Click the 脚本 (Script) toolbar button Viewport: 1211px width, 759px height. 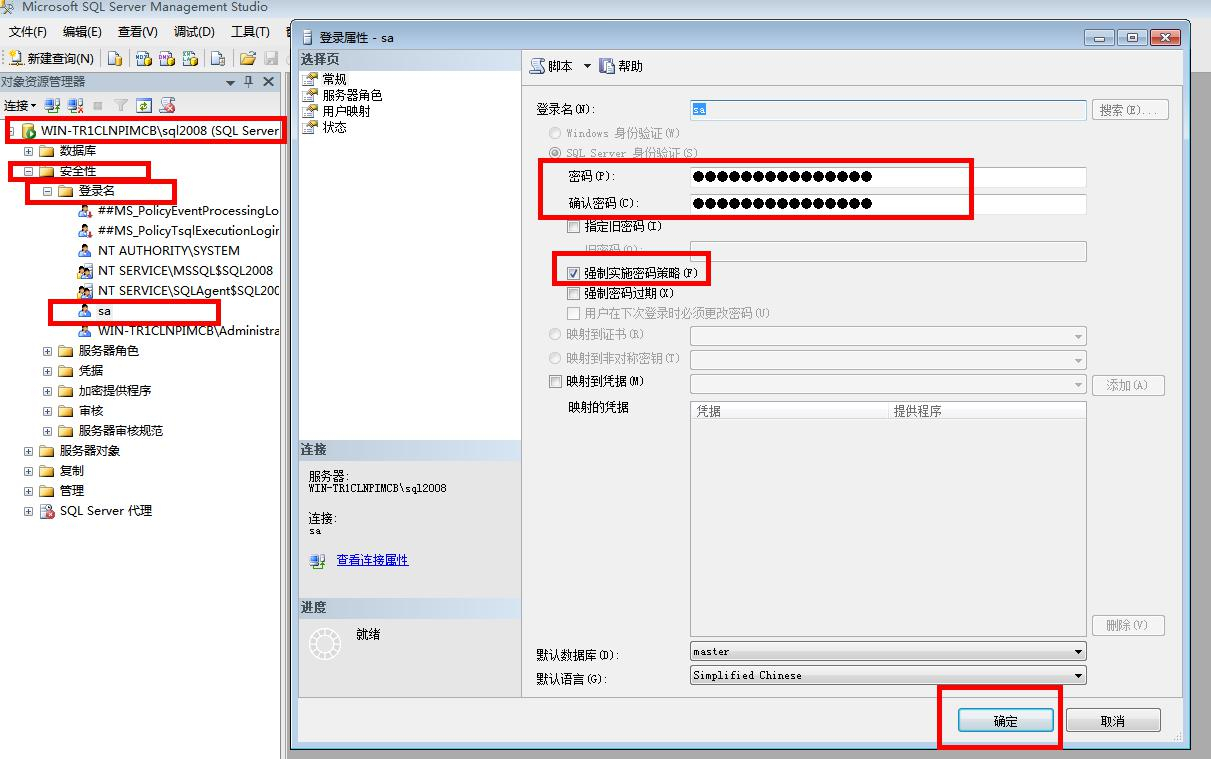(x=551, y=66)
